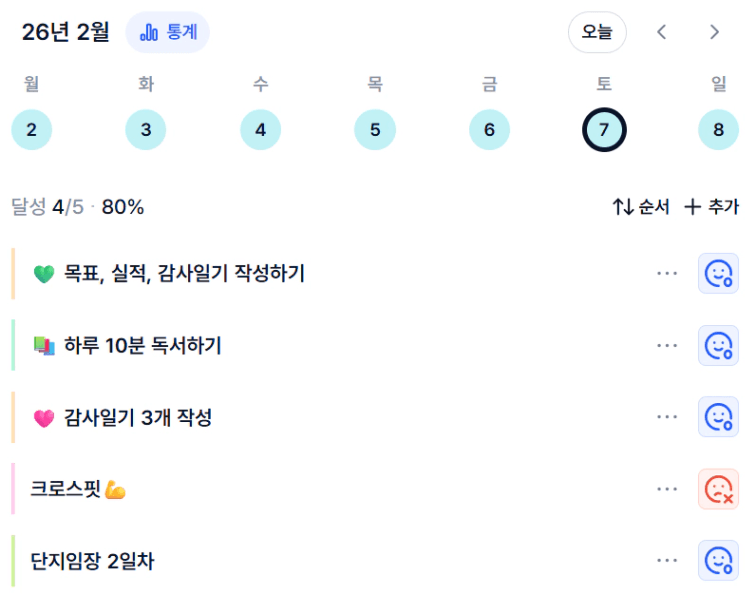Open the 통계 statistics view

click(x=167, y=32)
